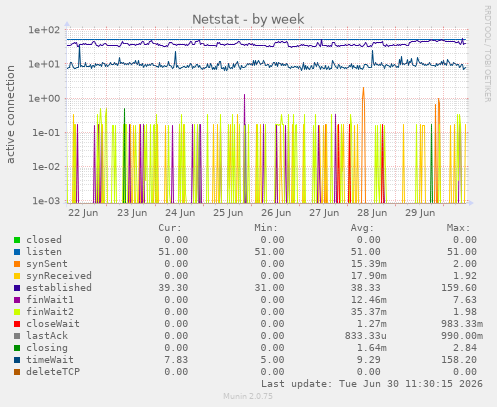
Task: Click the synSent orange legend swatch
Action: [17, 264]
